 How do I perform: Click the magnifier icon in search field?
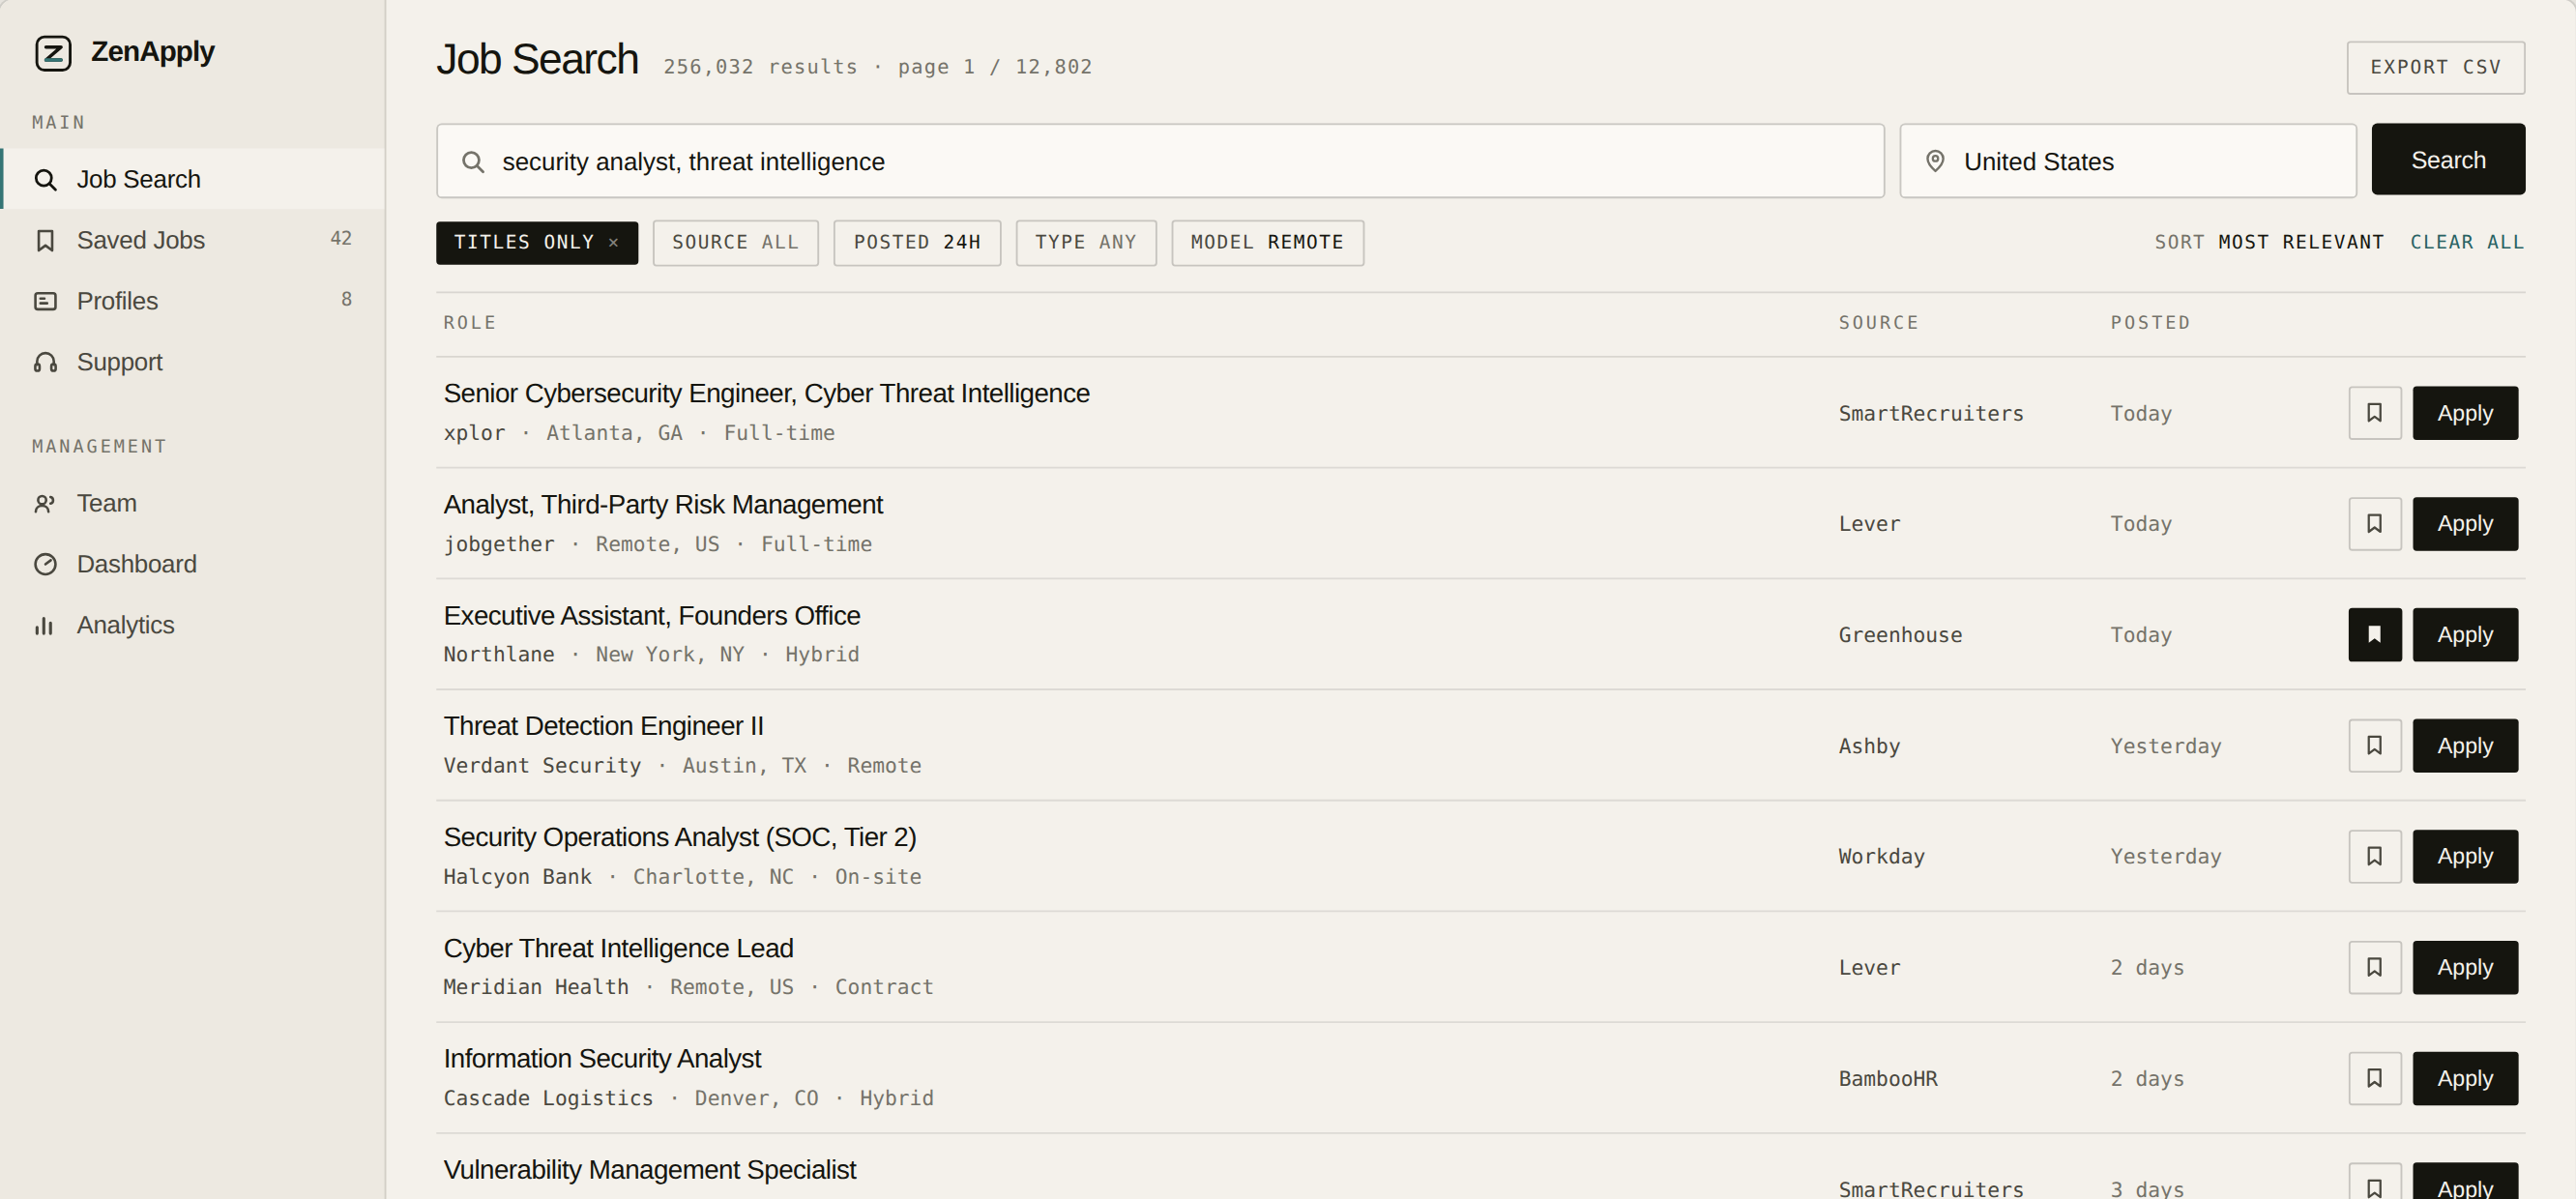click(473, 162)
